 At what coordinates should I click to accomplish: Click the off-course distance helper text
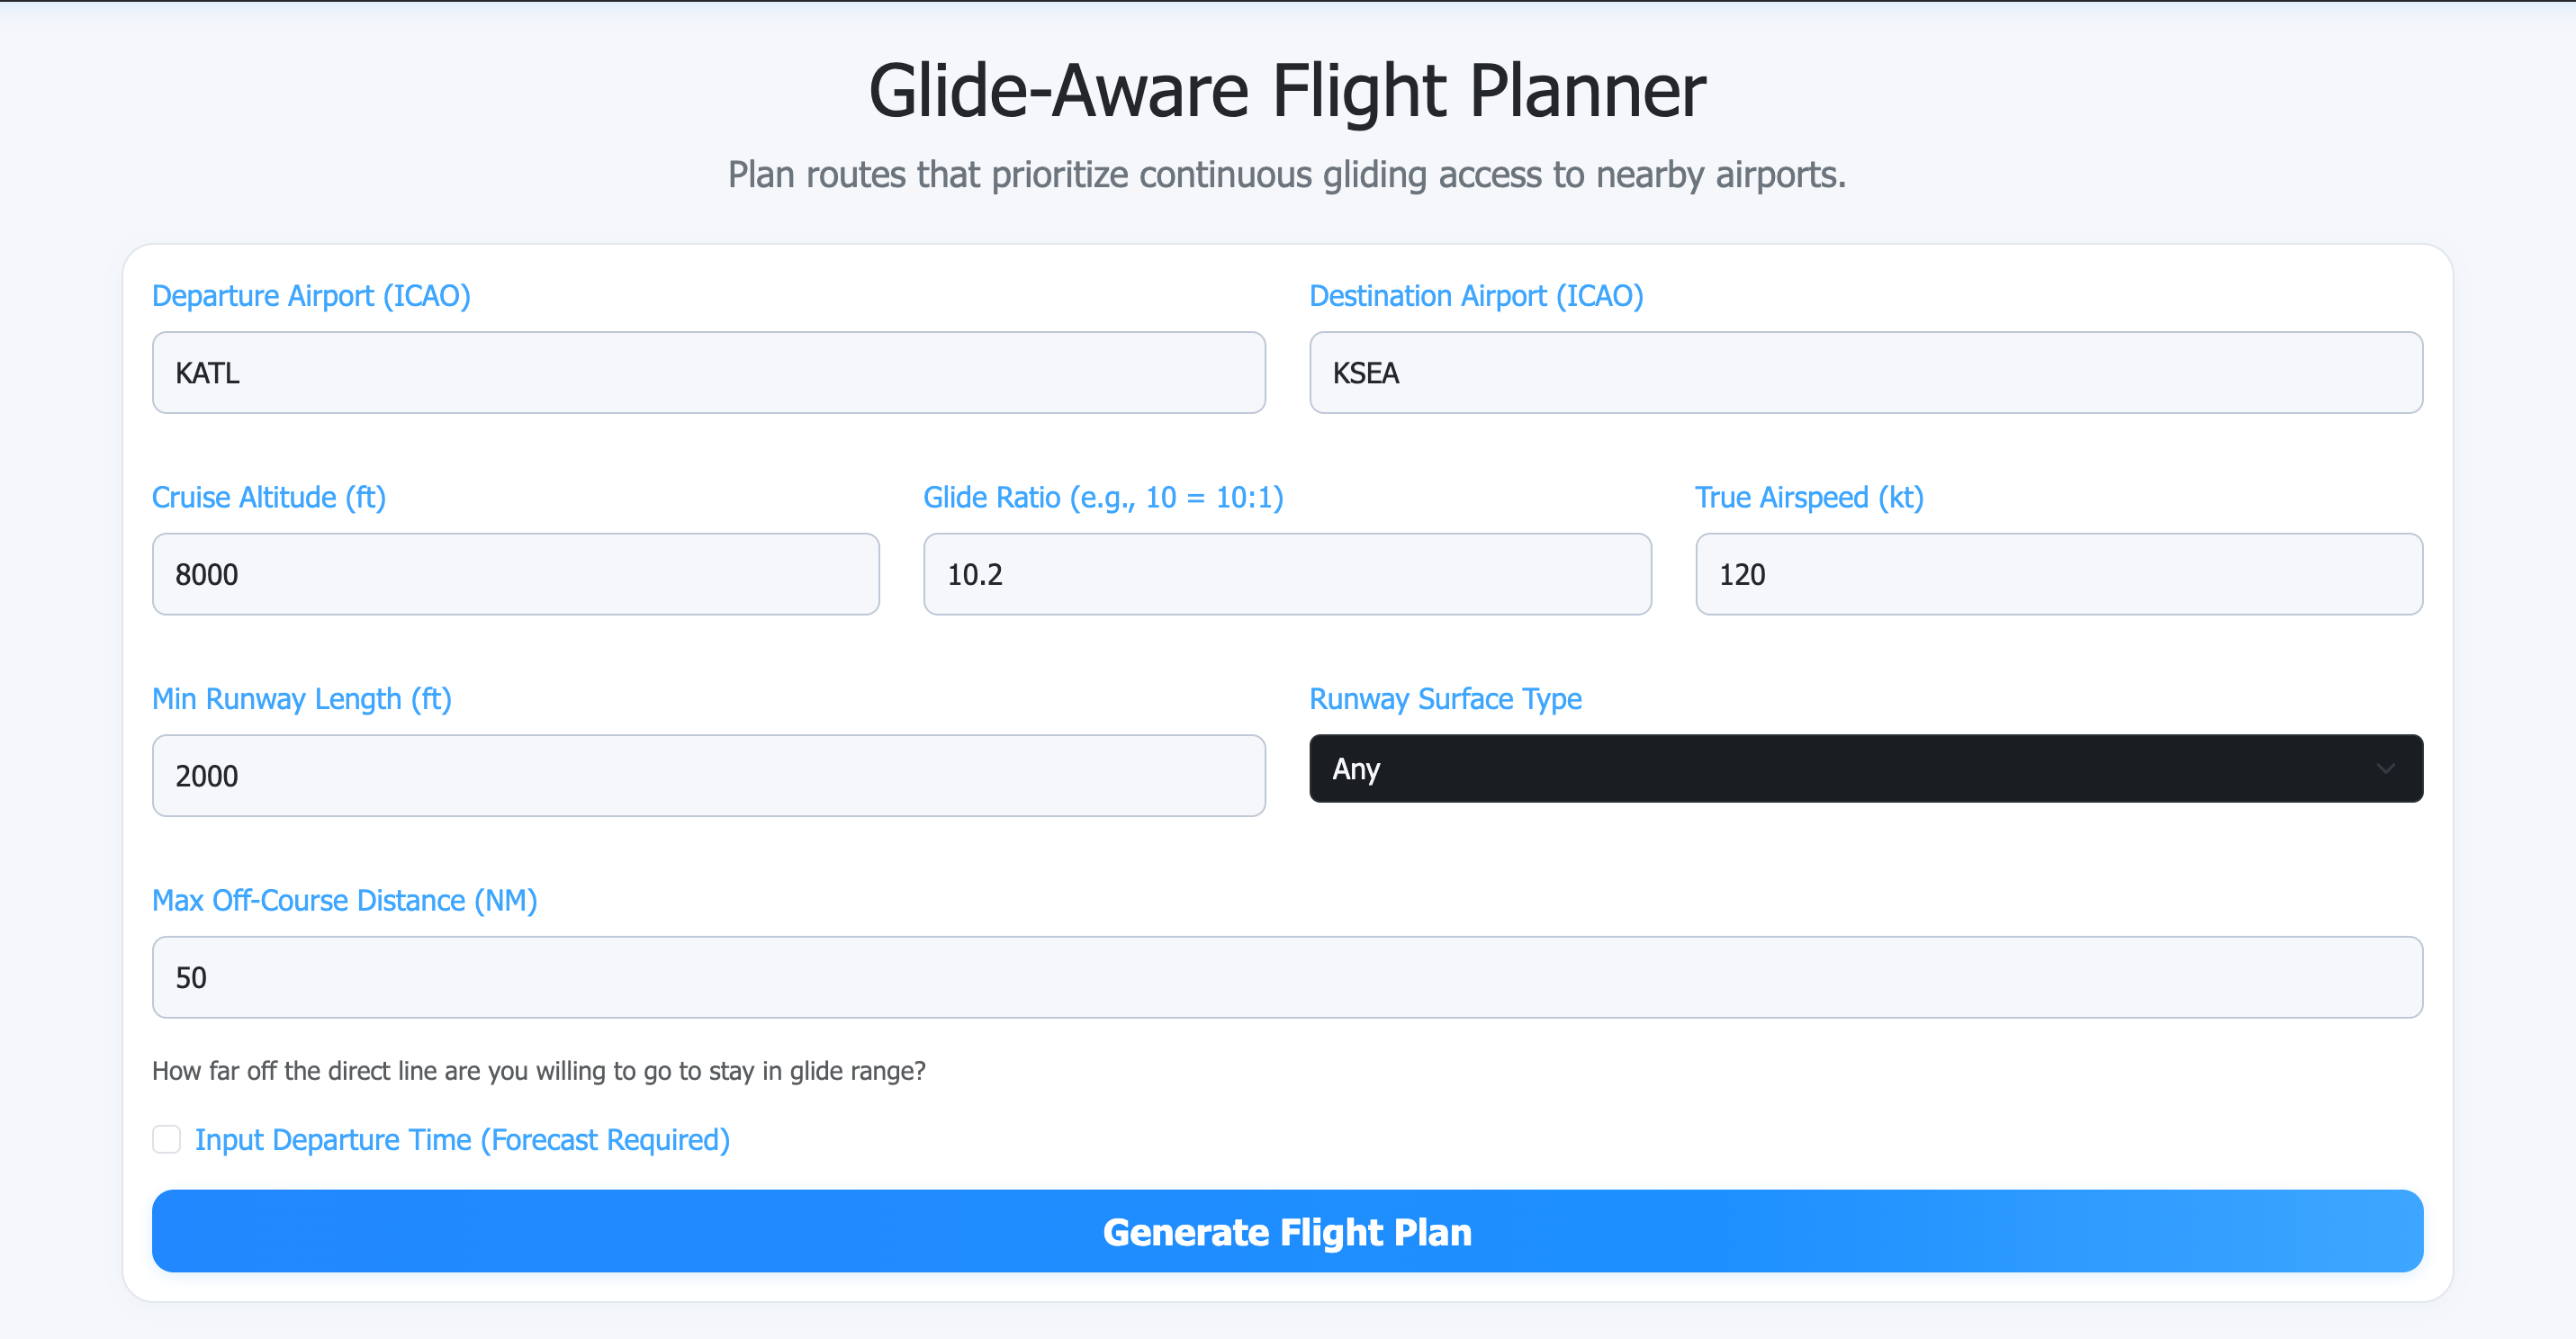[x=539, y=1070]
